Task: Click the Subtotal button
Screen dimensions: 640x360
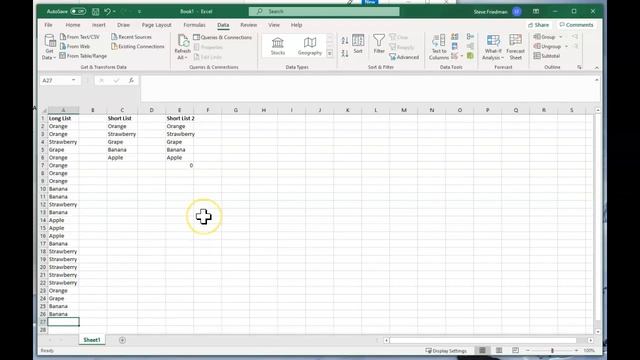Action: tap(547, 56)
